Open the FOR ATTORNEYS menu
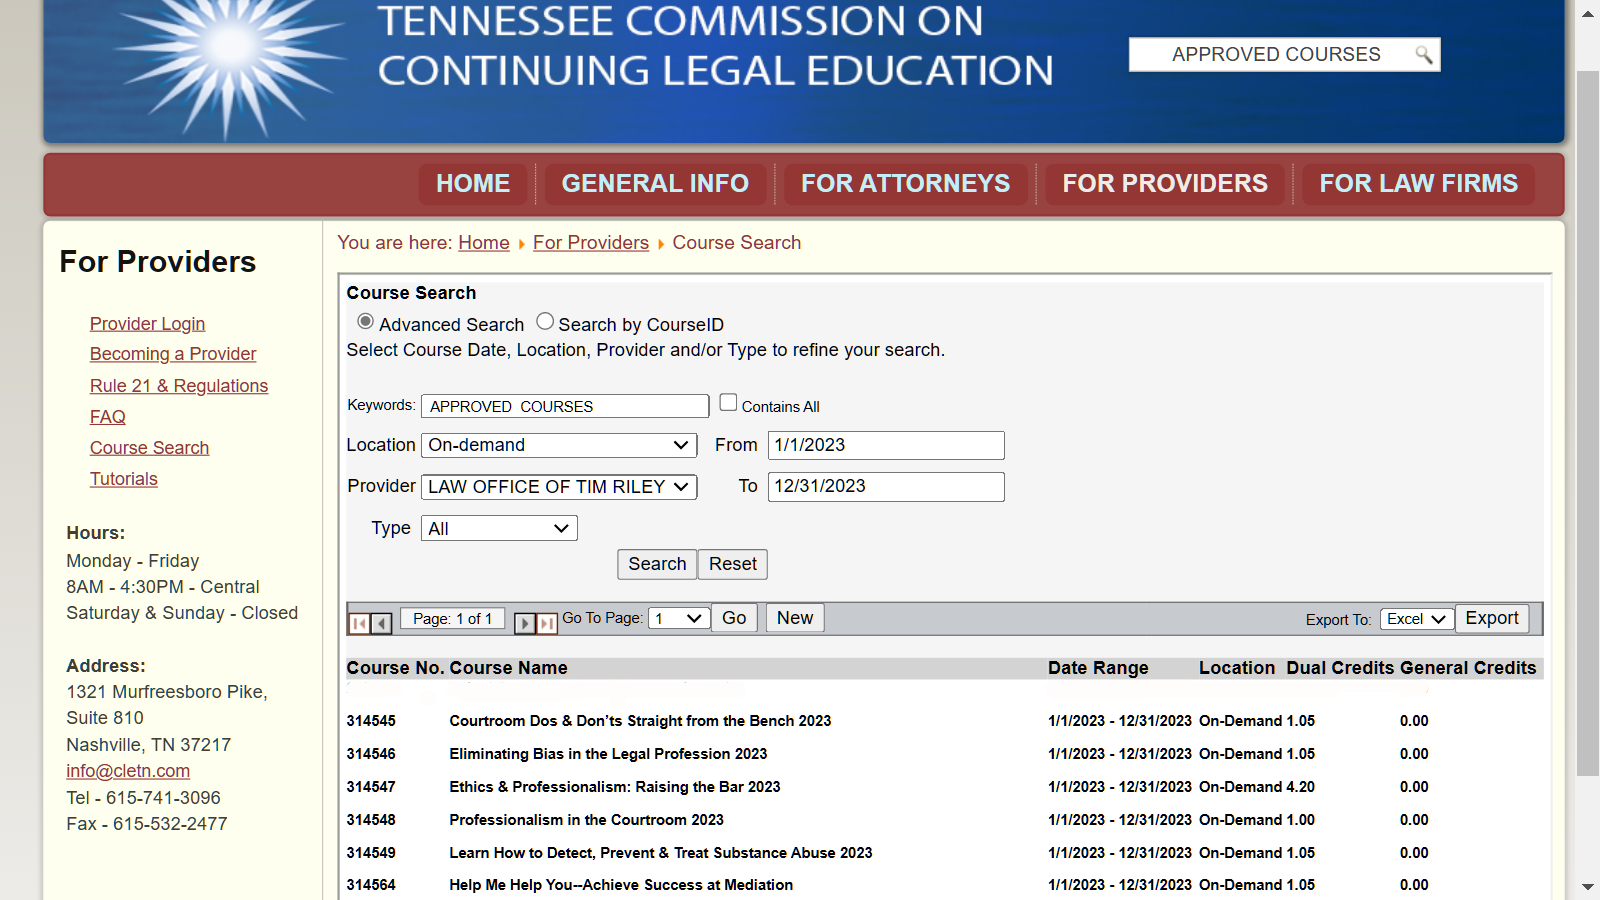Image resolution: width=1600 pixels, height=900 pixels. click(x=905, y=184)
